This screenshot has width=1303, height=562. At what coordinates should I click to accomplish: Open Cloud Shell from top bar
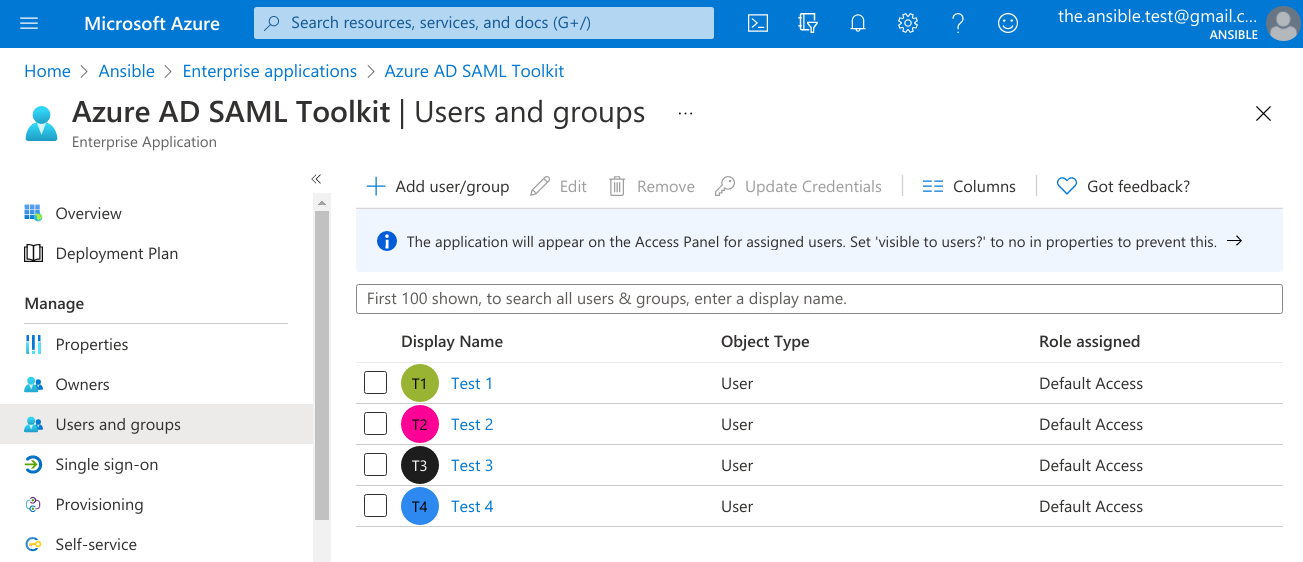click(758, 23)
